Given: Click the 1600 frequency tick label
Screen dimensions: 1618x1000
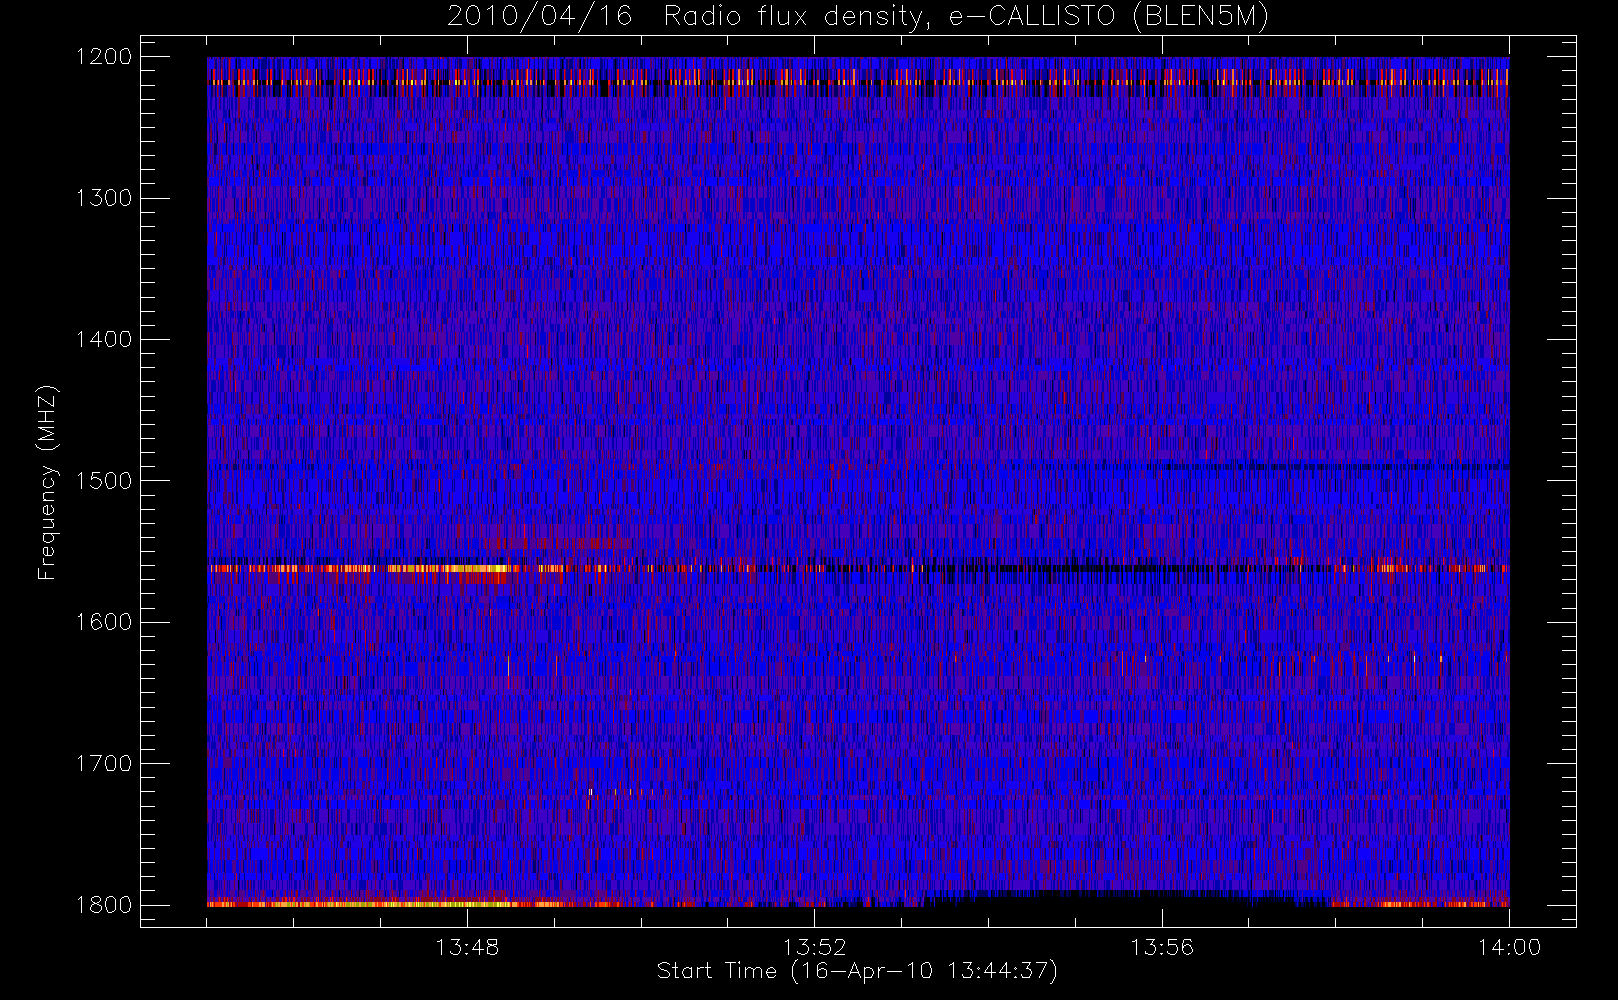Looking at the screenshot, I should (x=104, y=622).
